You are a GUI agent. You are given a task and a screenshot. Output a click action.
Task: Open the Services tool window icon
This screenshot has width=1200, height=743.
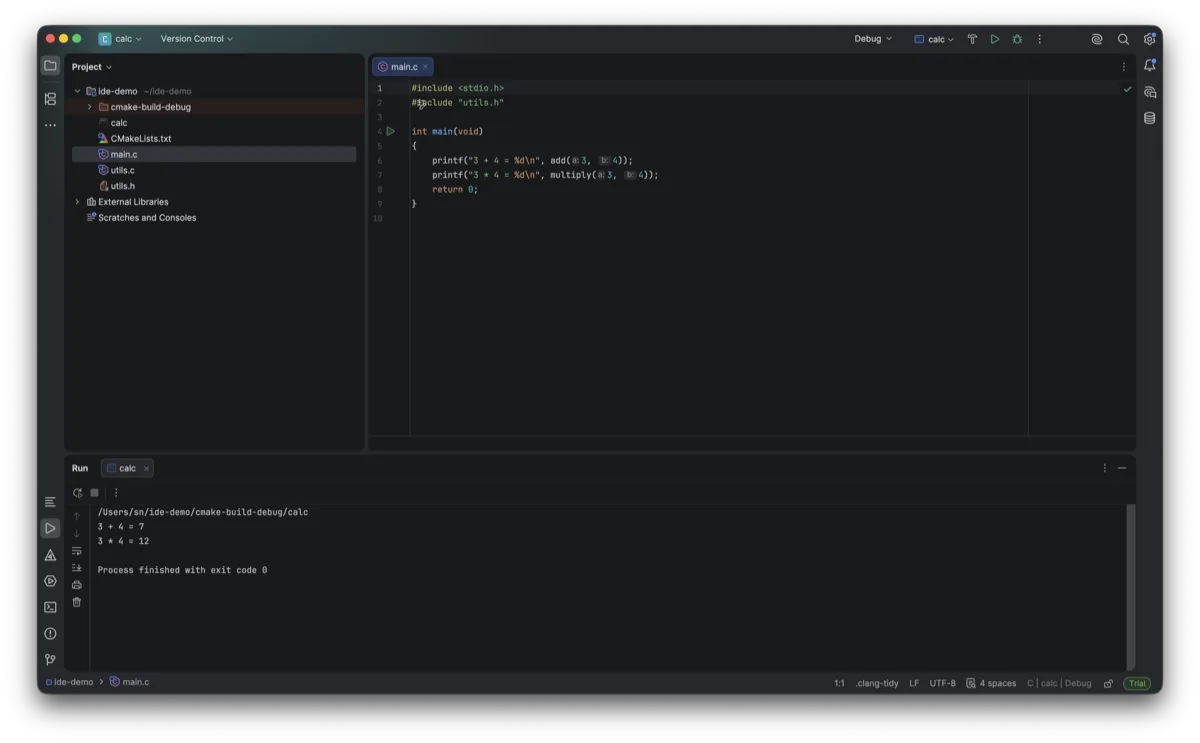[x=50, y=581]
